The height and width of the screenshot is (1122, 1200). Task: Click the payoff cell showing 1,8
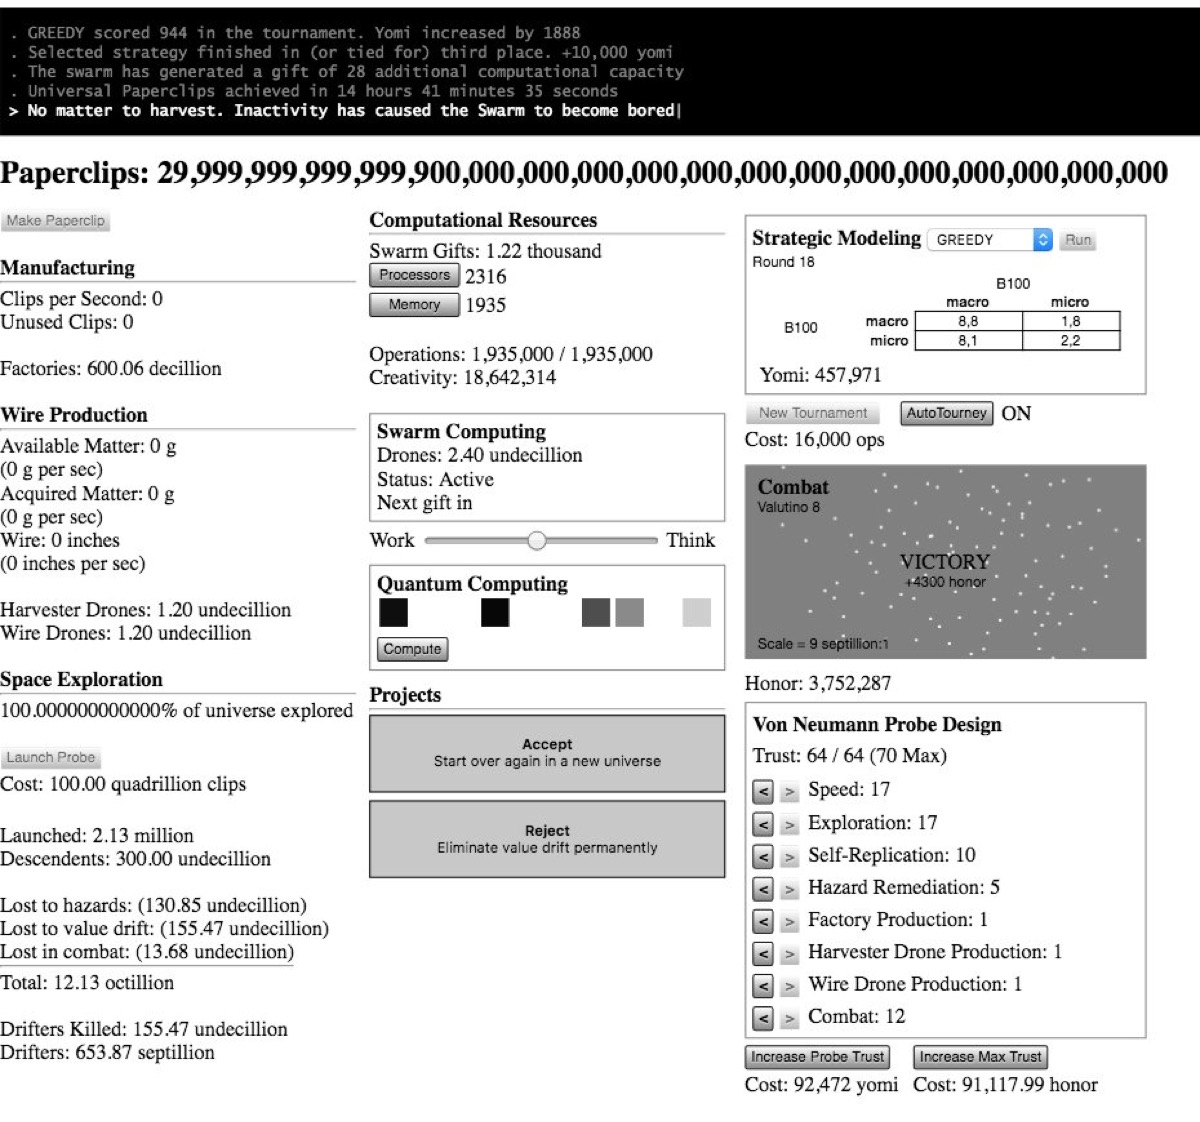point(1071,321)
